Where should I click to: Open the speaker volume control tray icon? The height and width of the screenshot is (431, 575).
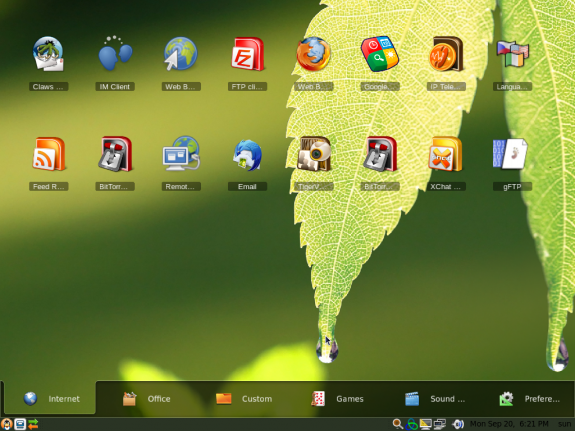point(458,424)
